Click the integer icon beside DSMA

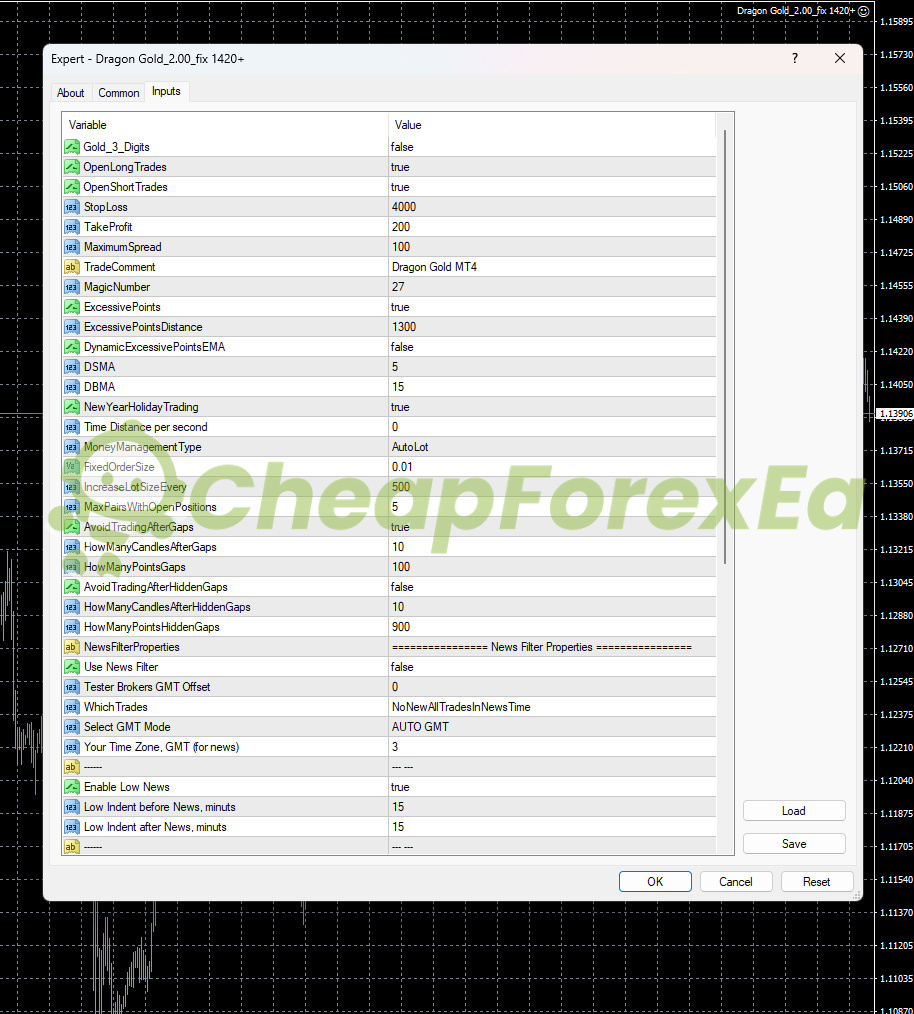(72, 367)
